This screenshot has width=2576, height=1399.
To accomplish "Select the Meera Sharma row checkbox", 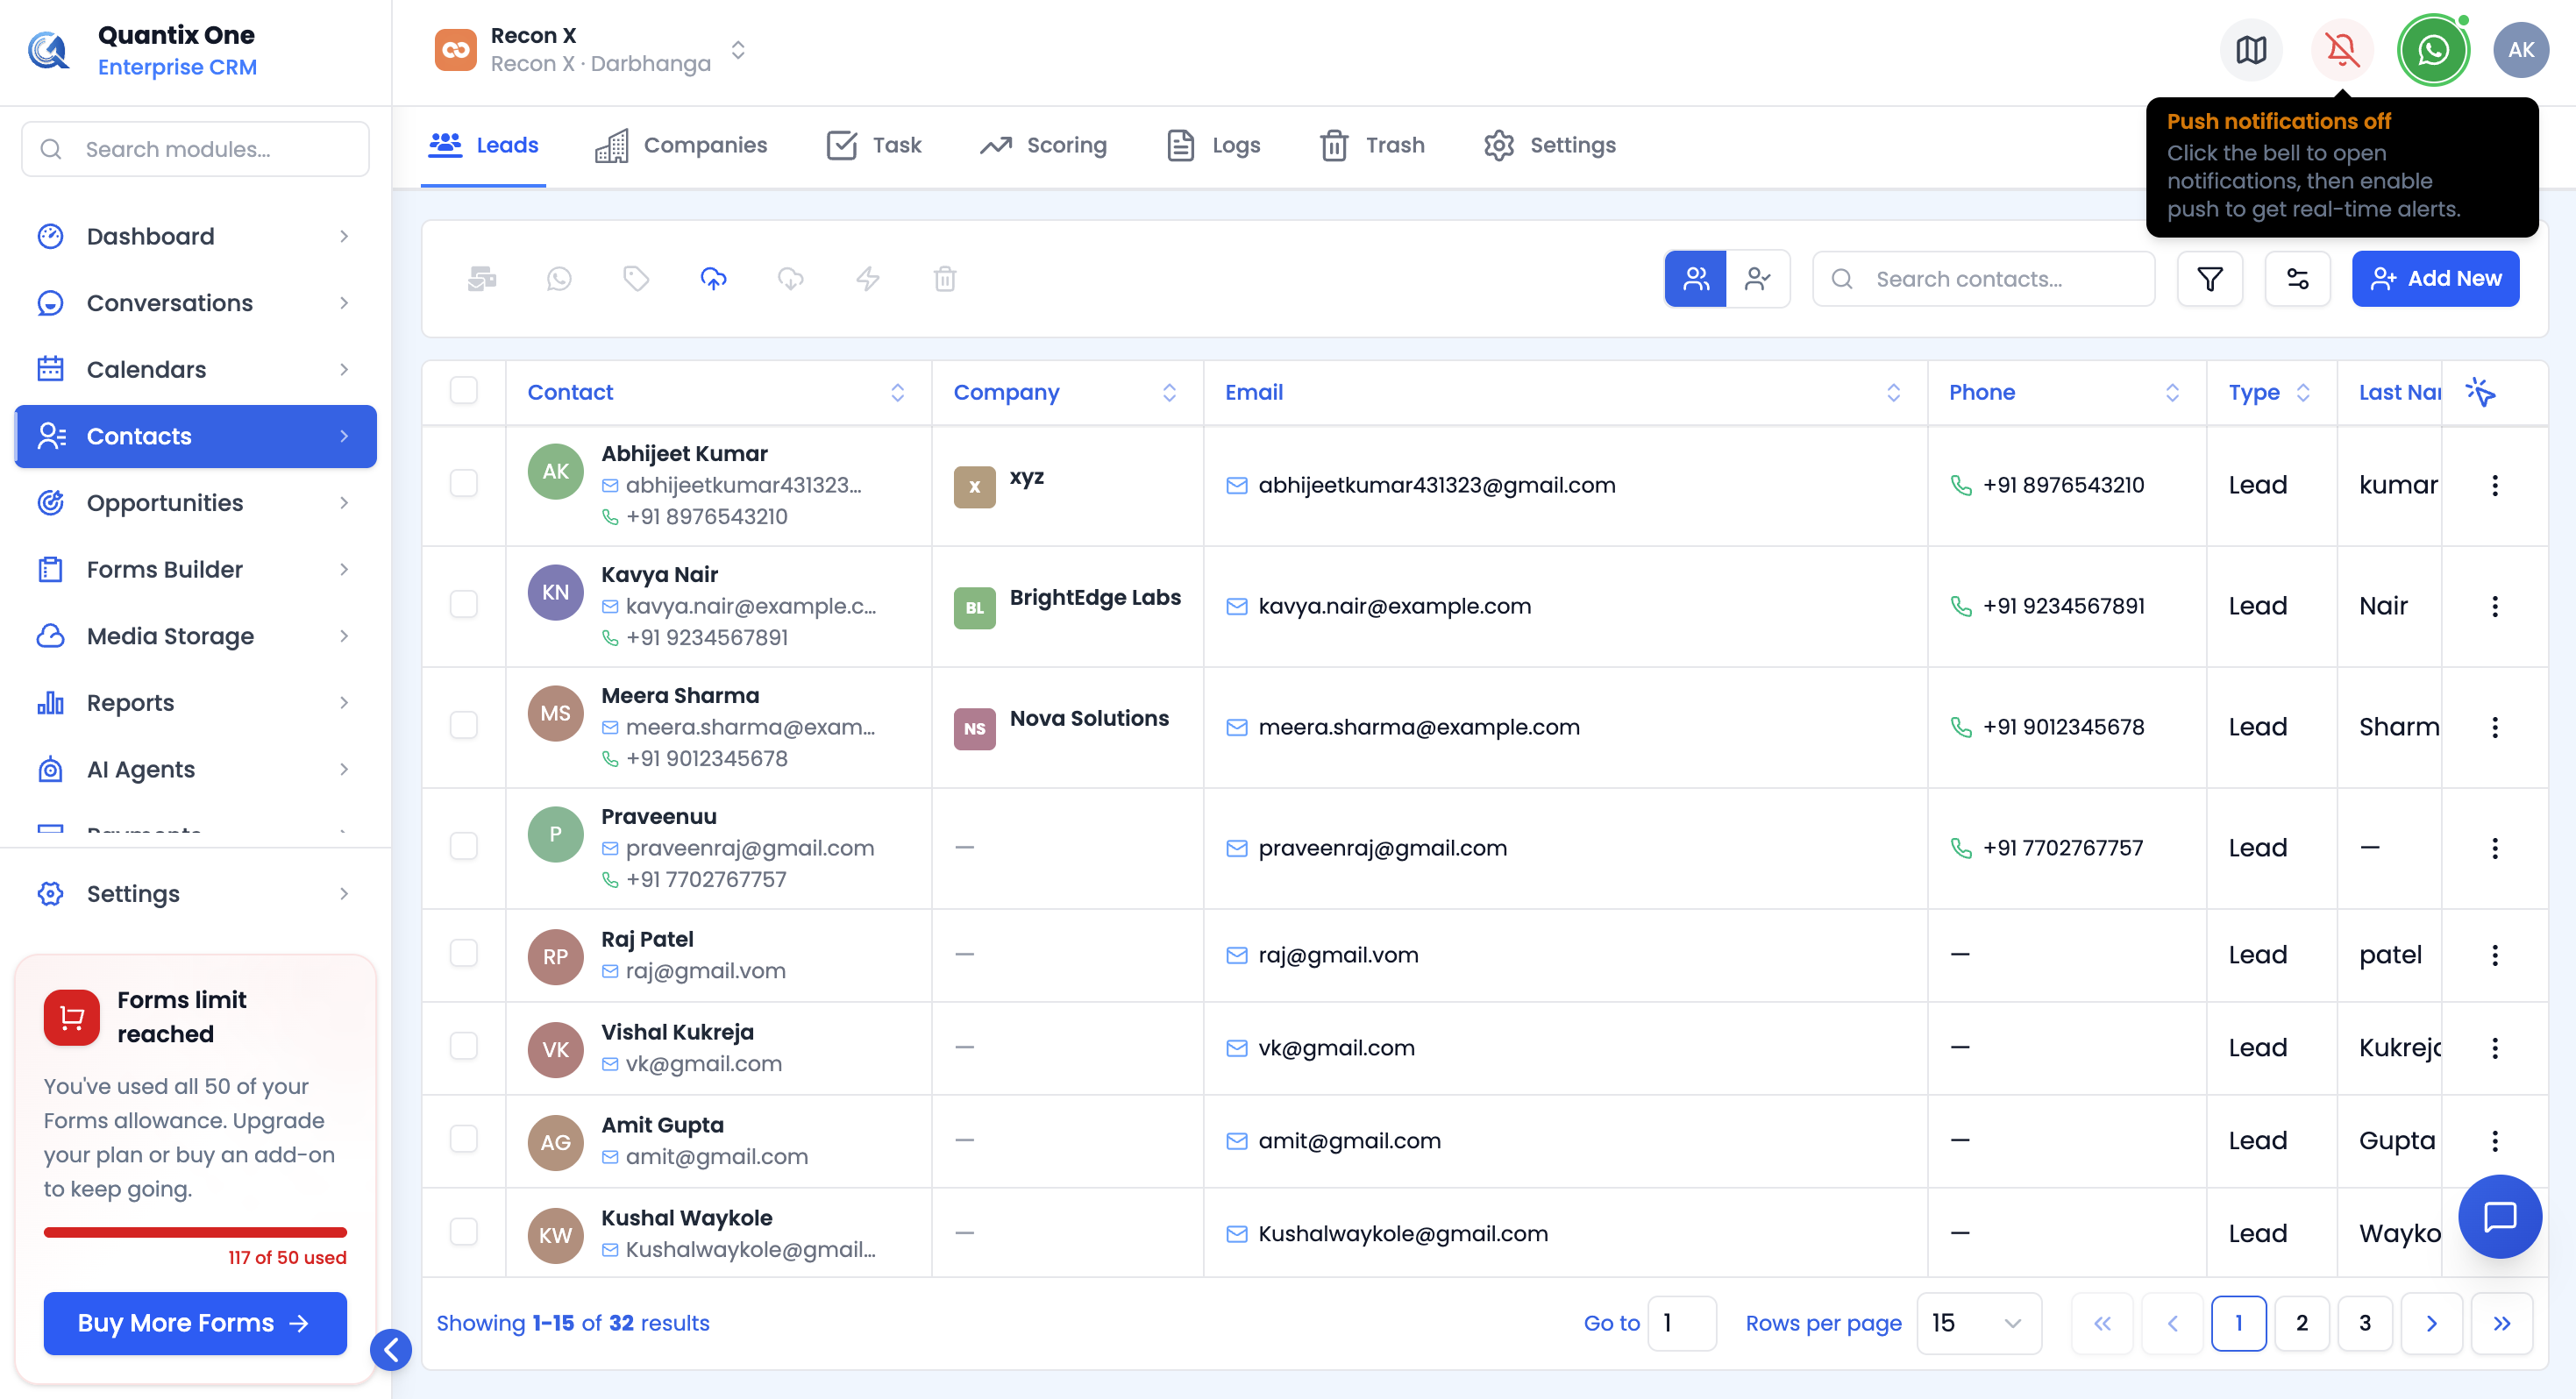I will click(x=464, y=726).
